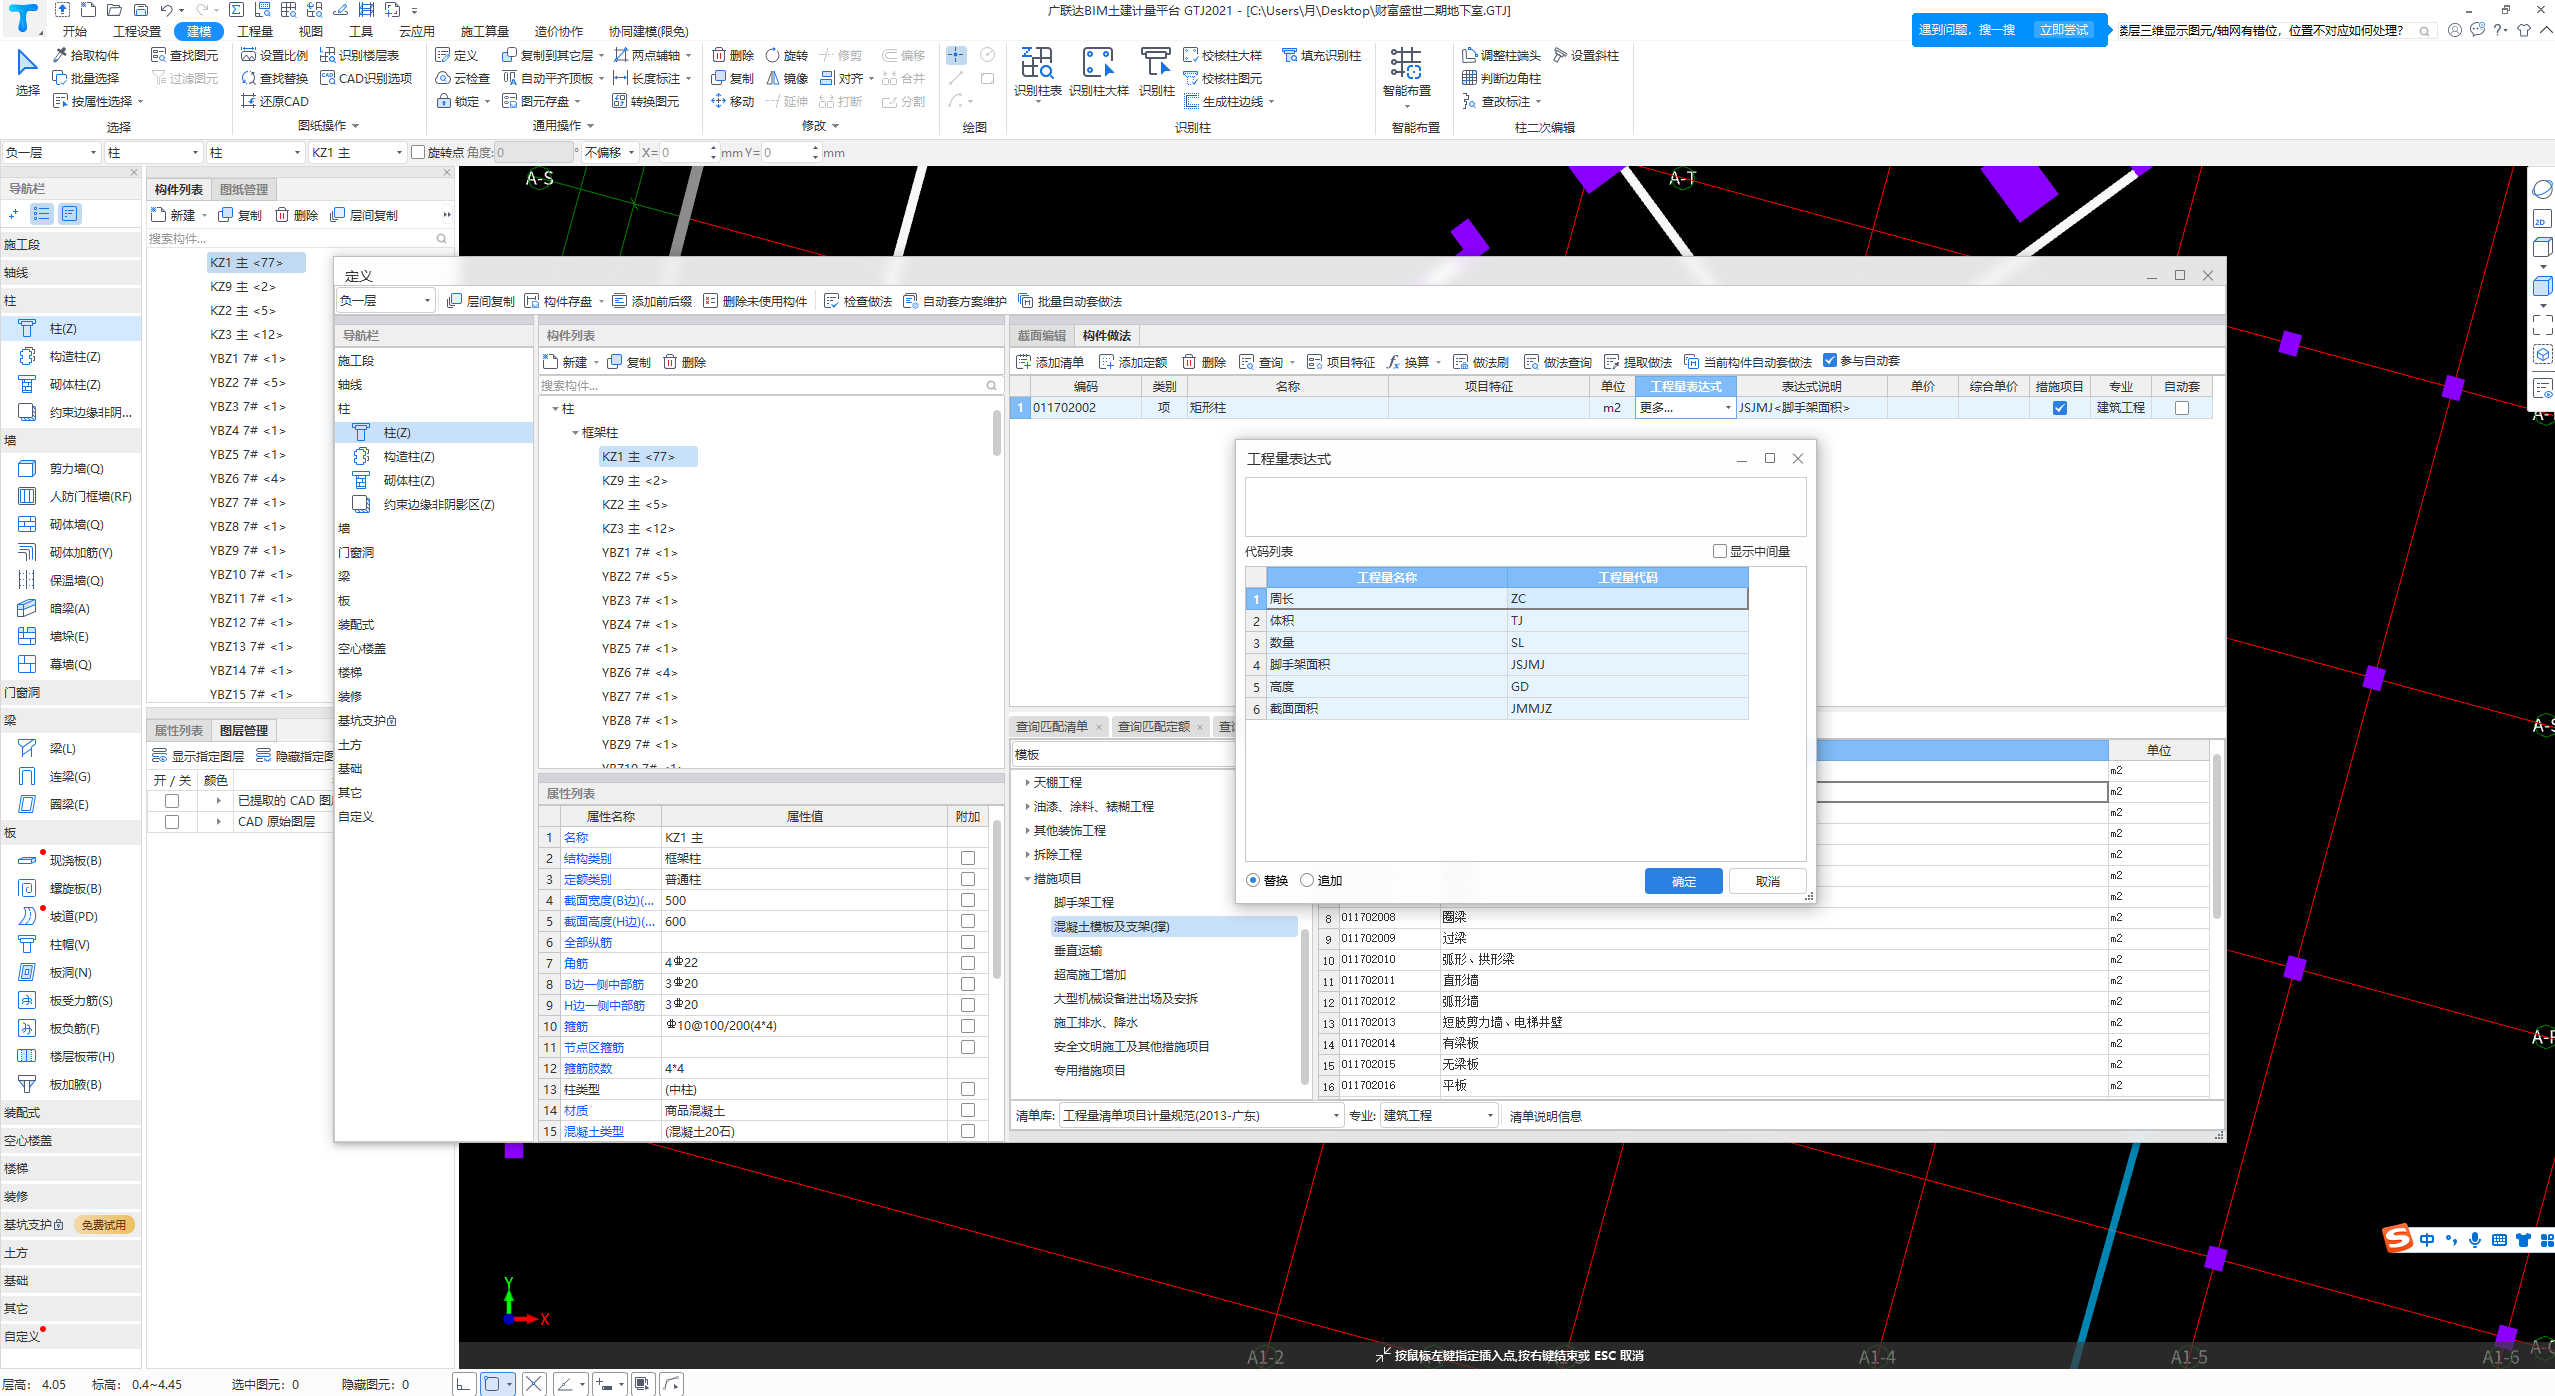2555x1396 pixels.
Task: Click 搜索构件 field in 定义 window
Action: tap(770, 385)
